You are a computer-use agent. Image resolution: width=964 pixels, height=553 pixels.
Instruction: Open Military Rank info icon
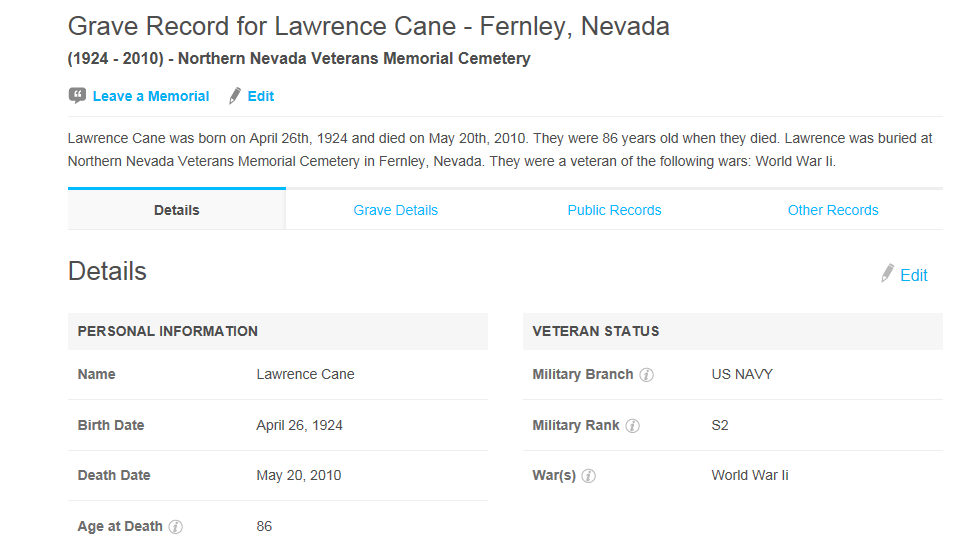tap(633, 426)
